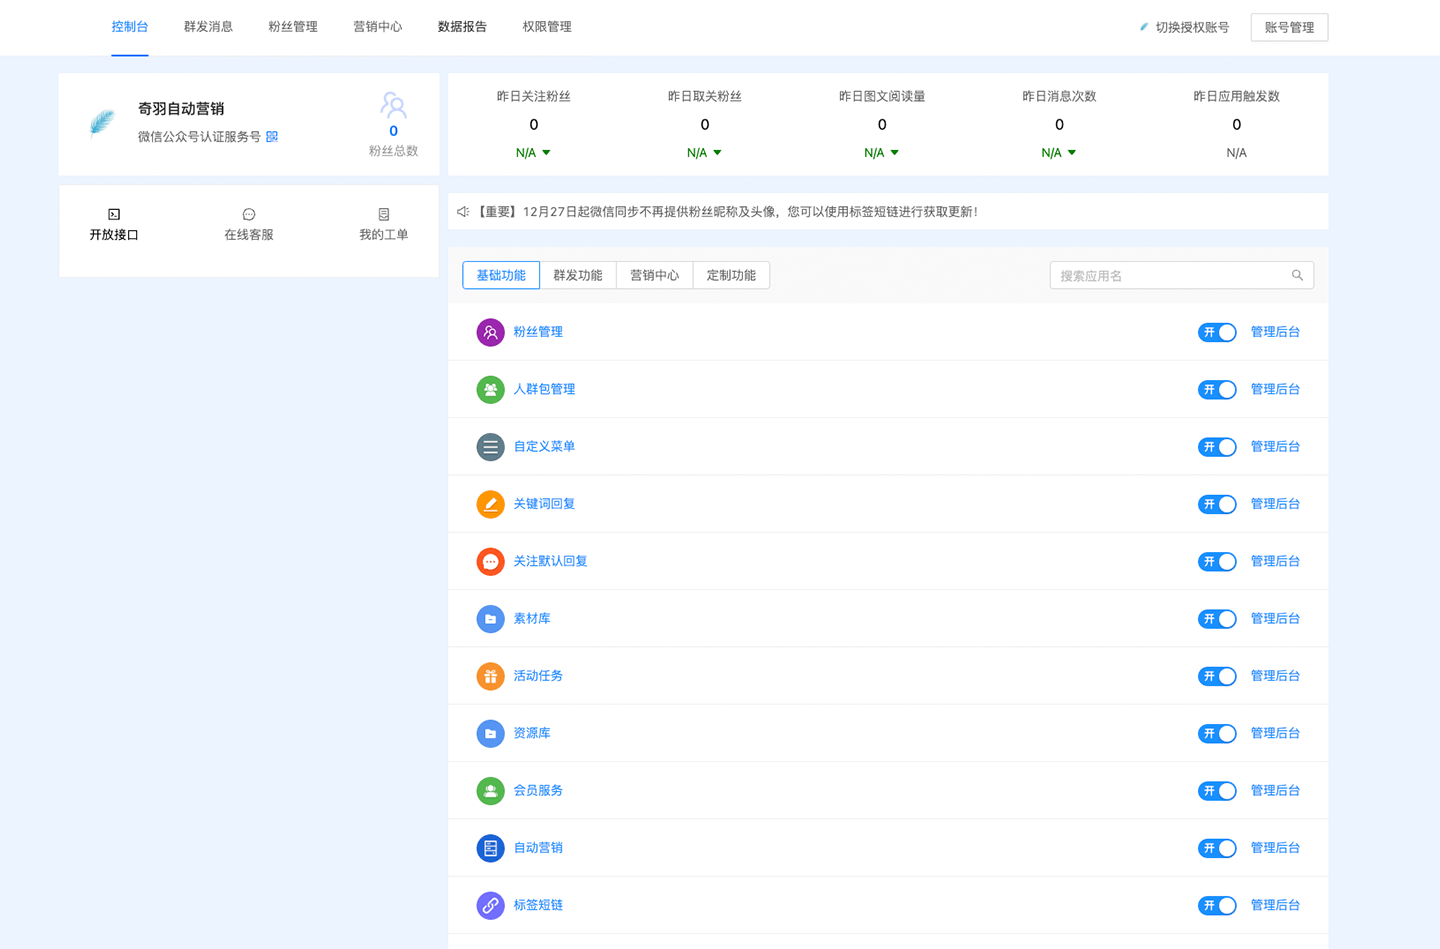Click the orange 活动任务 gift icon

[x=490, y=676]
